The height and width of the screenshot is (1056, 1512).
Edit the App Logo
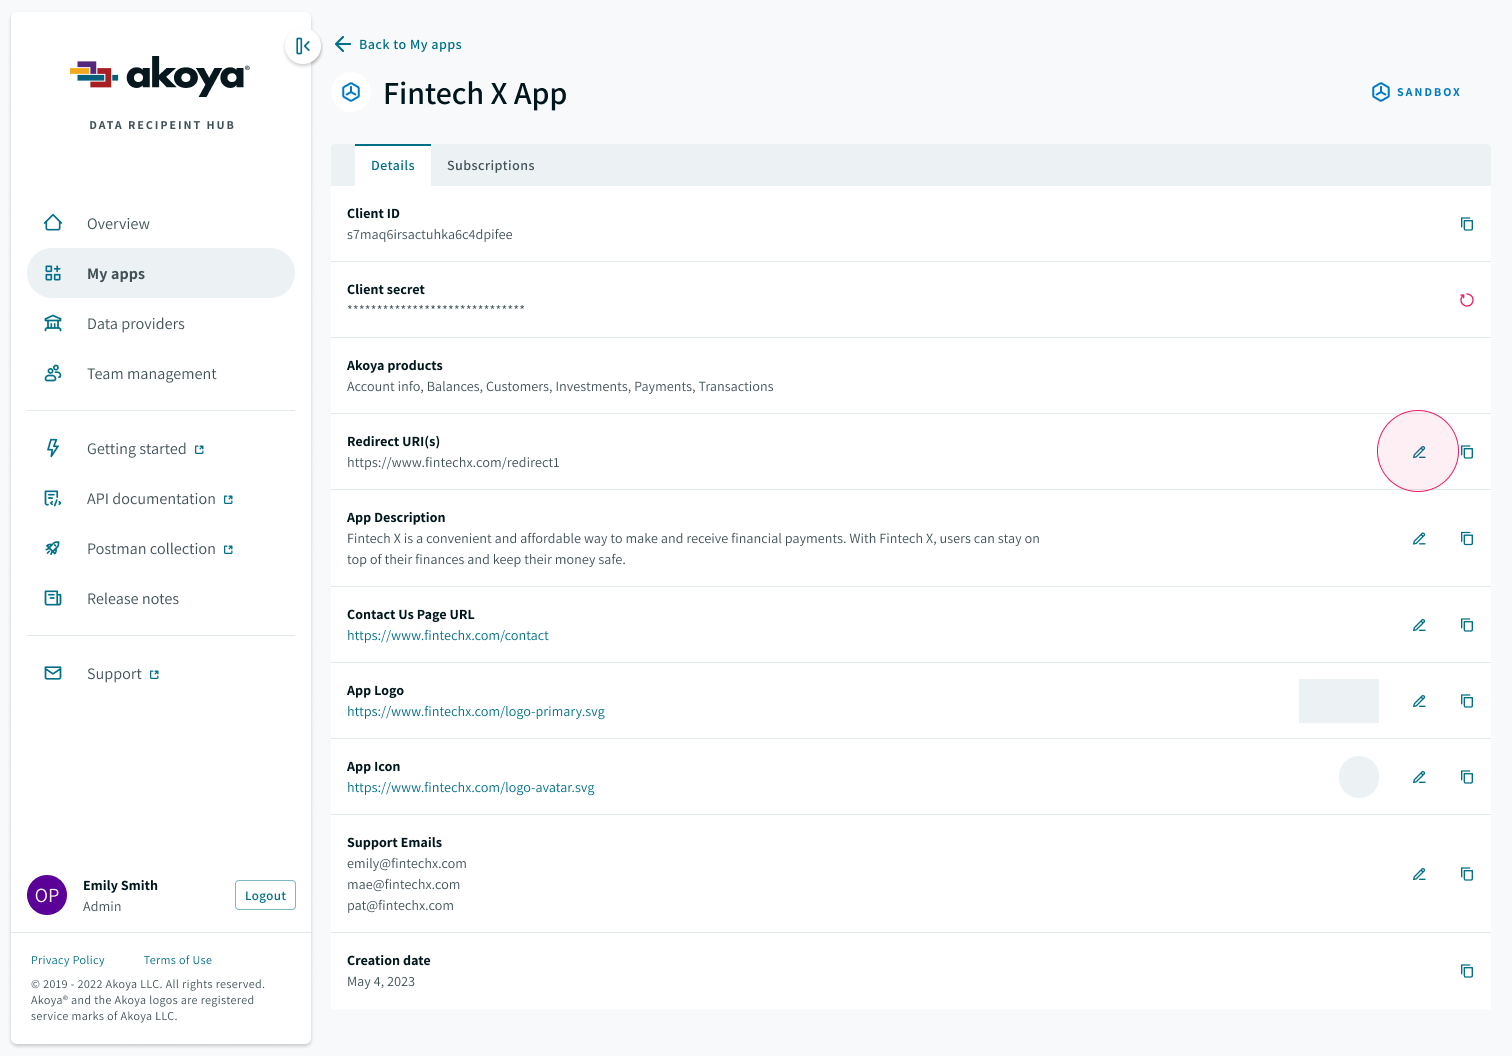coord(1419,701)
